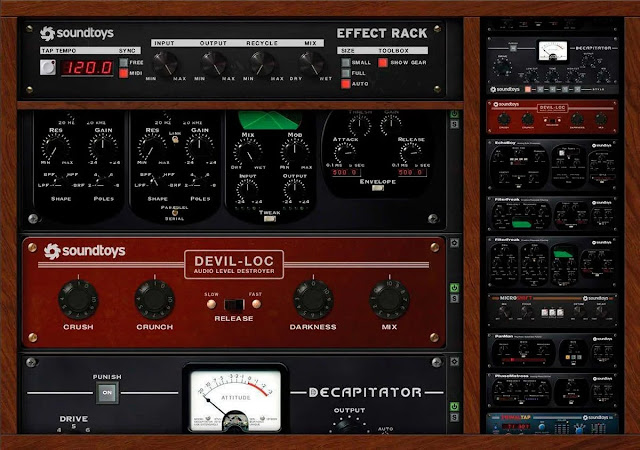Add Decapitator from the toolbox thumbnails
This screenshot has height=450, width=640.
552,65
